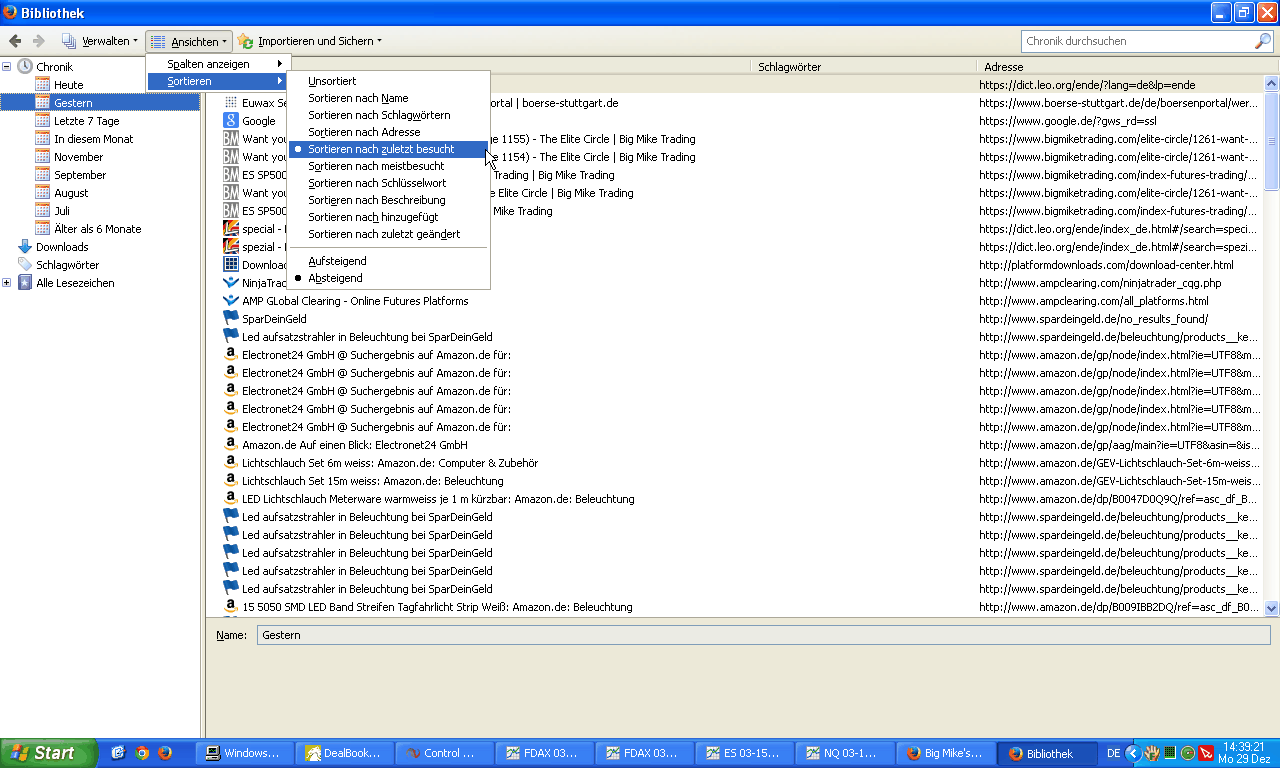This screenshot has height=768, width=1280.
Task: Select the platformdownloads.com download-center address
Action: coord(1106,265)
